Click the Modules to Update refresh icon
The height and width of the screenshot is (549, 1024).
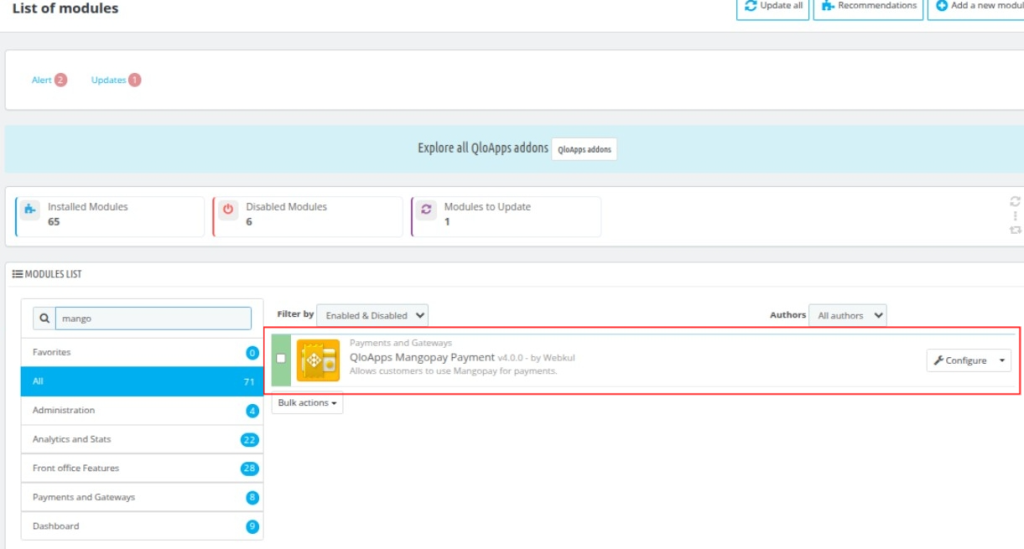pos(426,210)
